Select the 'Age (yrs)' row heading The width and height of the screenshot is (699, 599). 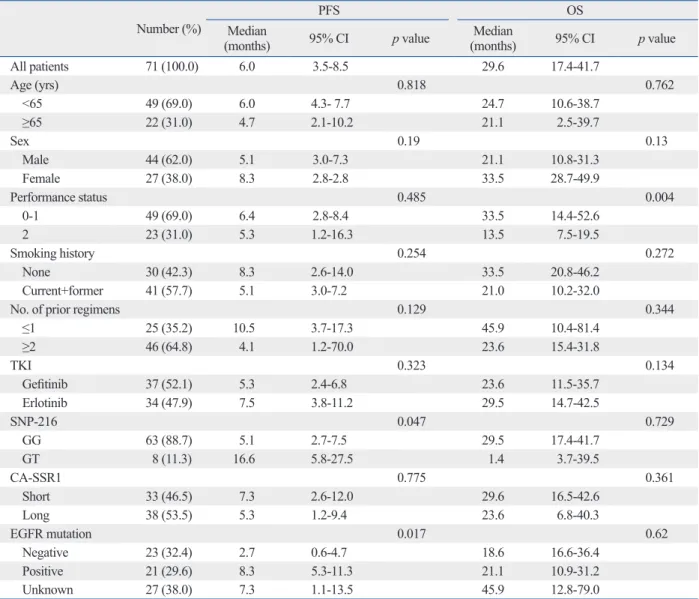click(x=34, y=85)
